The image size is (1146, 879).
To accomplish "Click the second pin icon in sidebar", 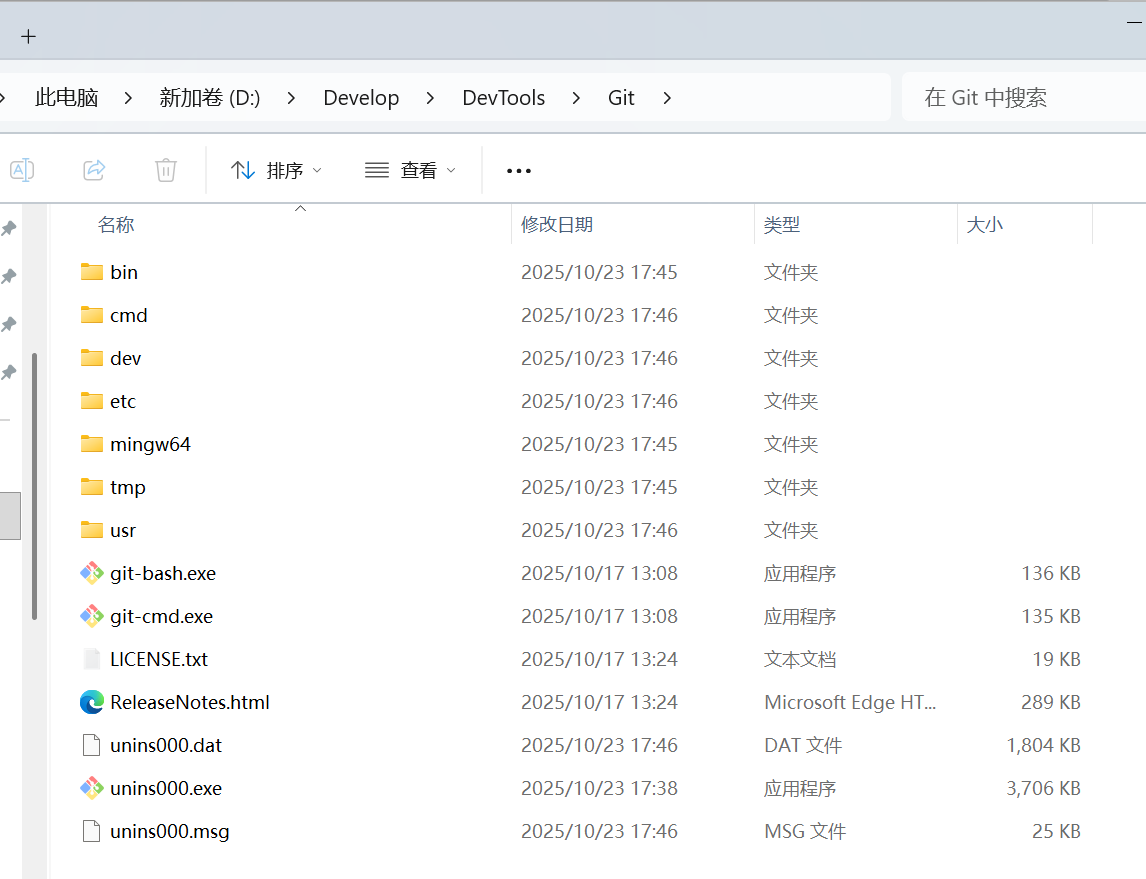I will 9,276.
